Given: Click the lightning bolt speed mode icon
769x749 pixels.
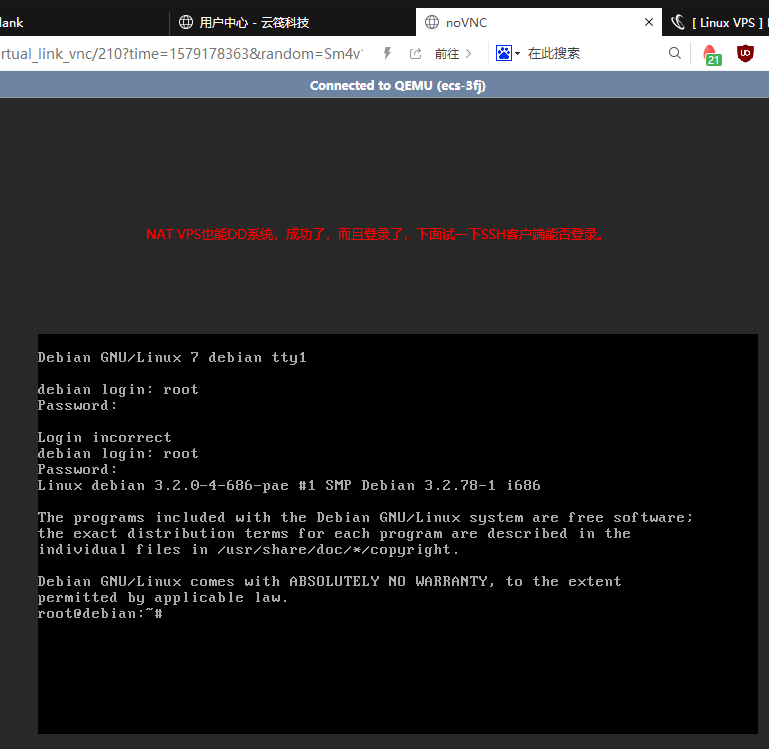Looking at the screenshot, I should coord(387,53).
